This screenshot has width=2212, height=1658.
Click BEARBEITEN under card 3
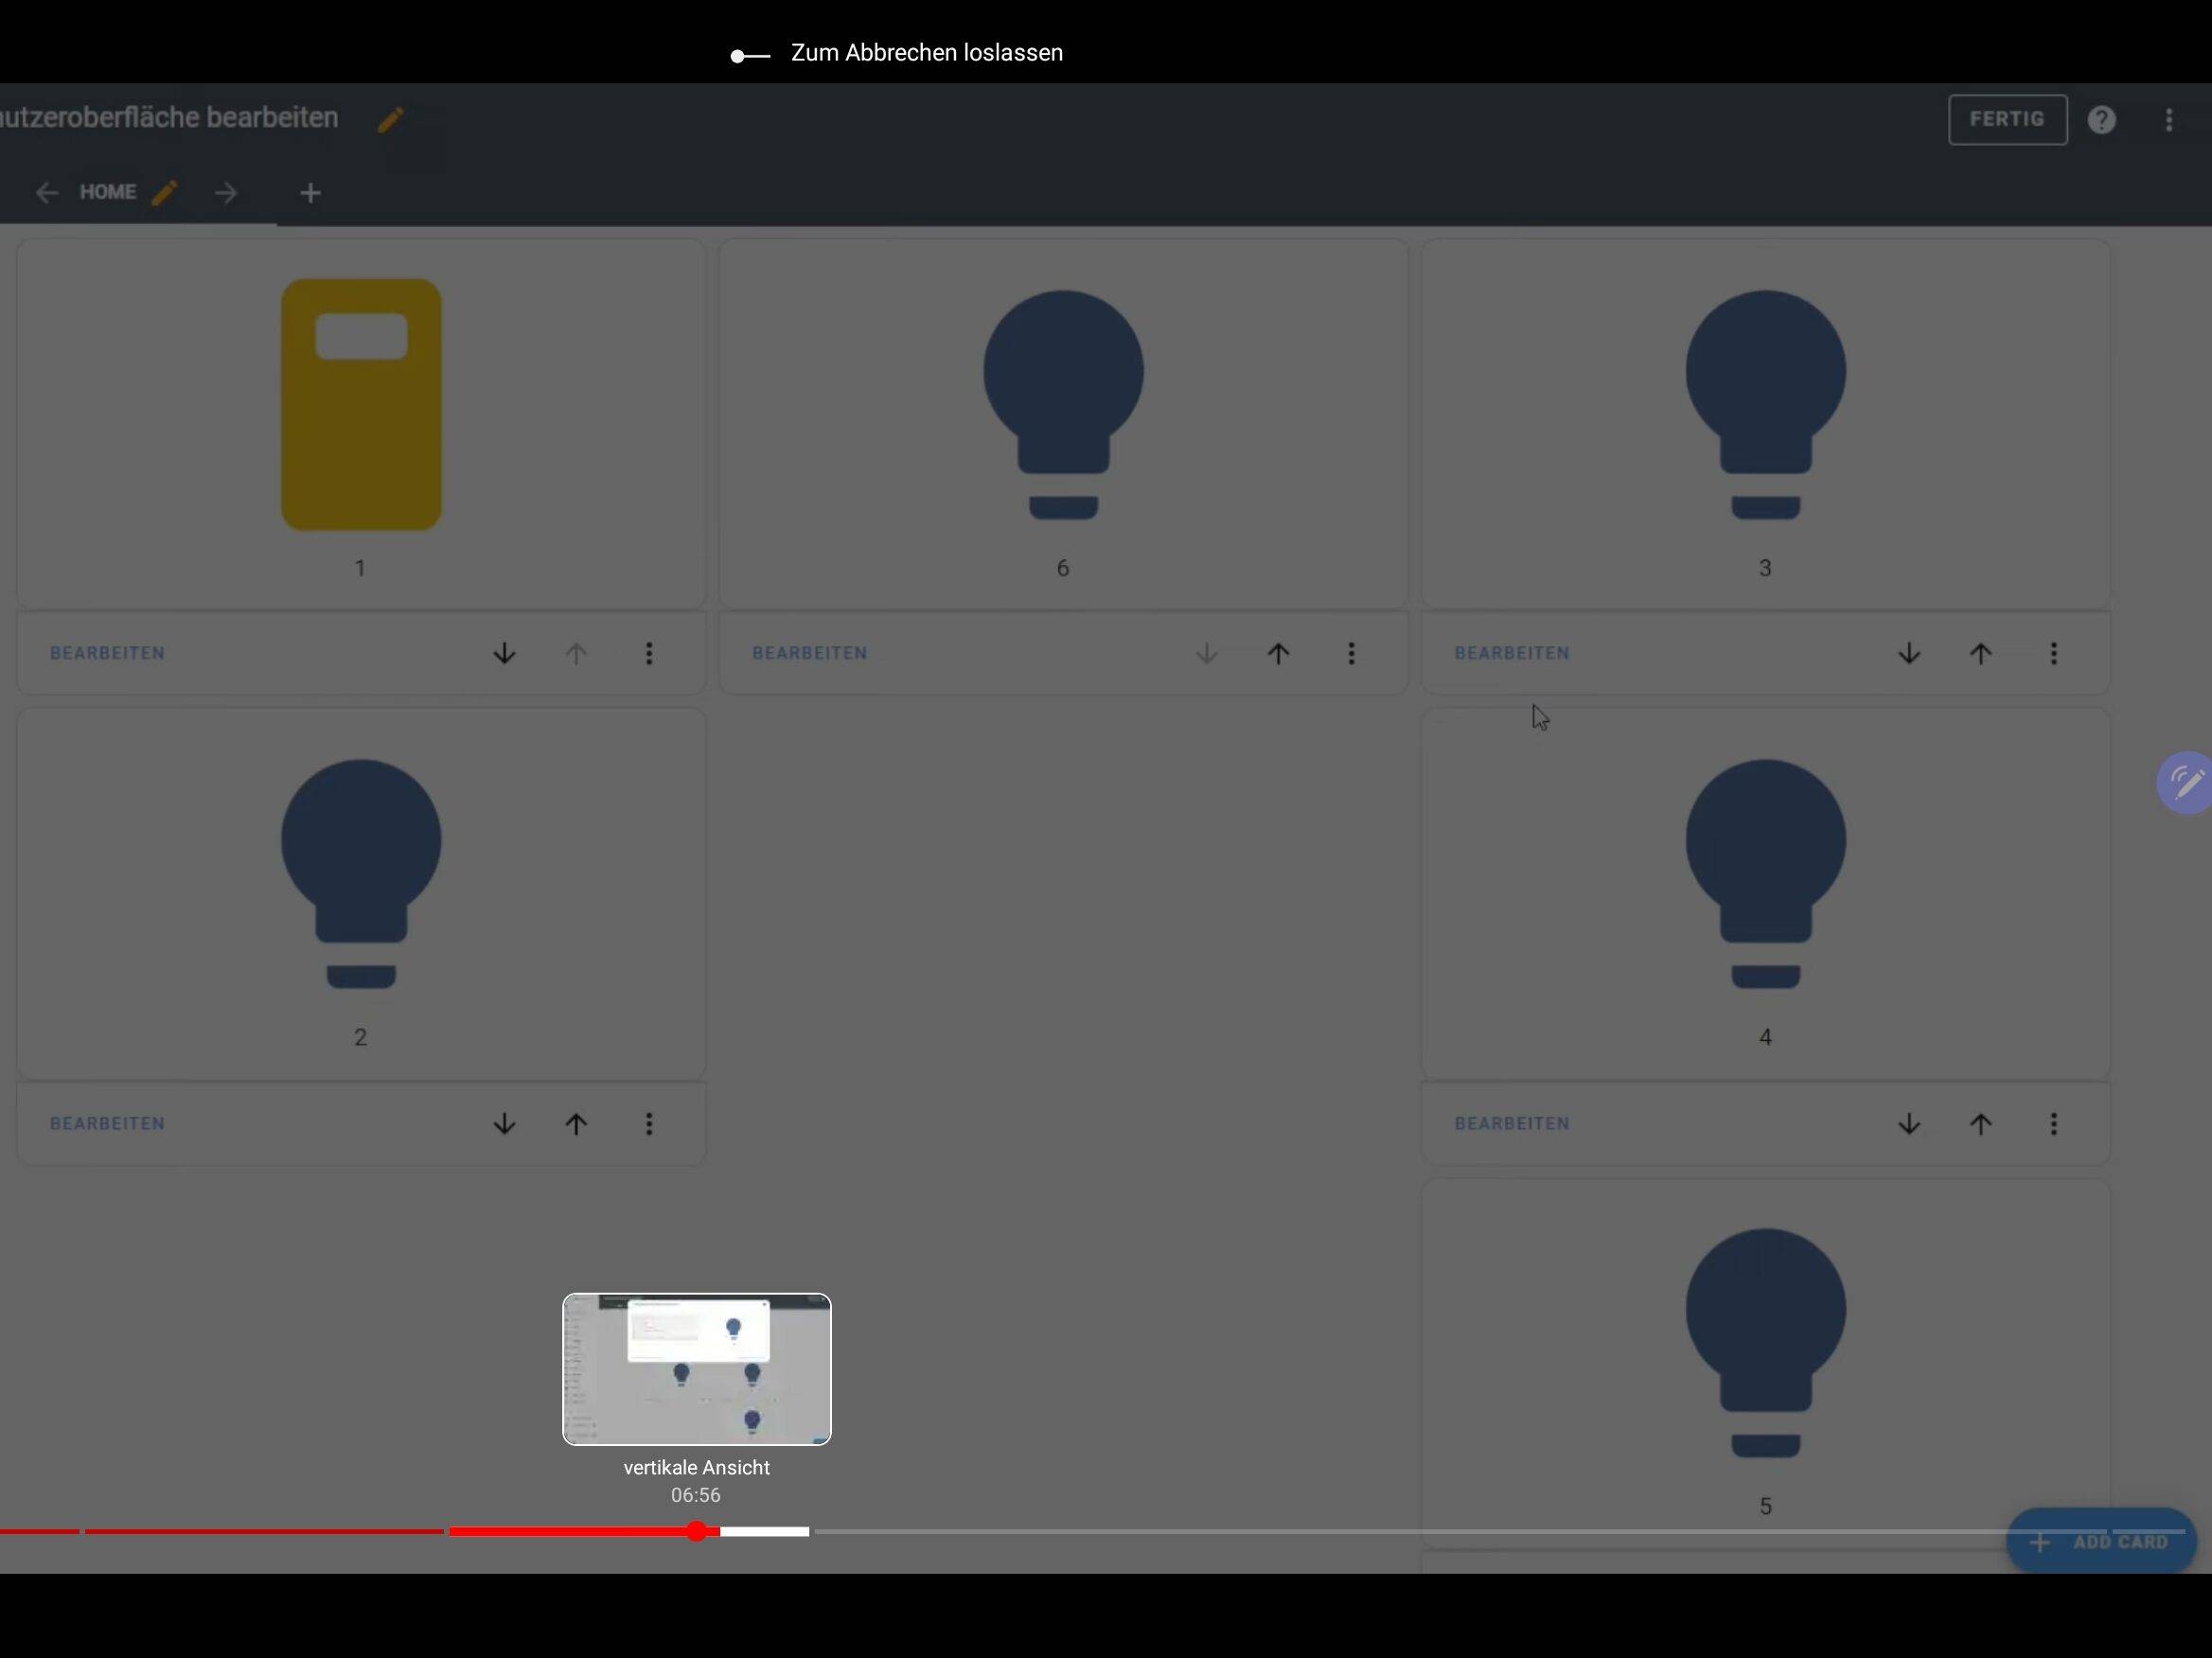point(1511,653)
